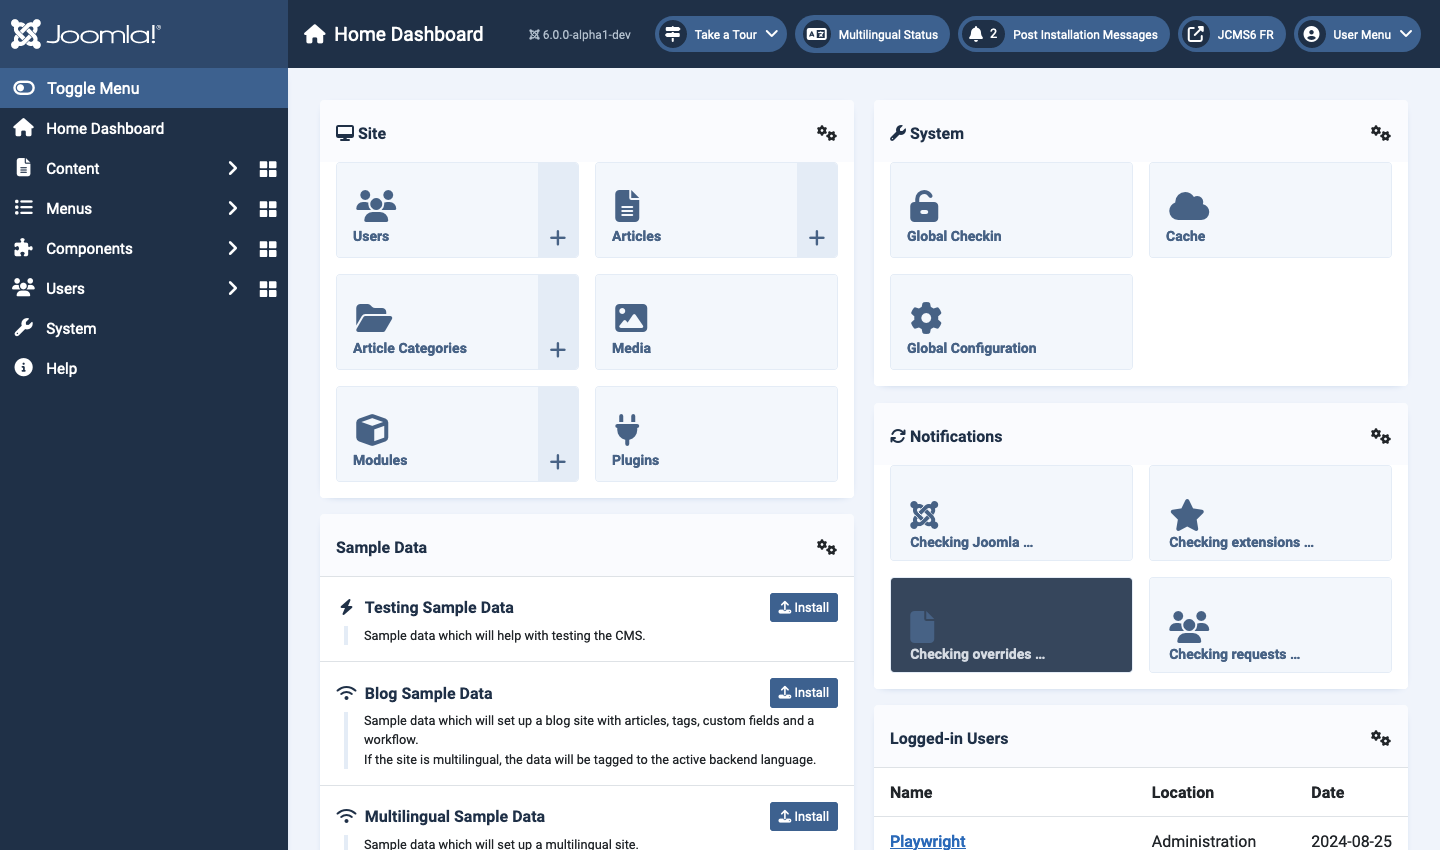Open the Cache quick icon

1270,210
